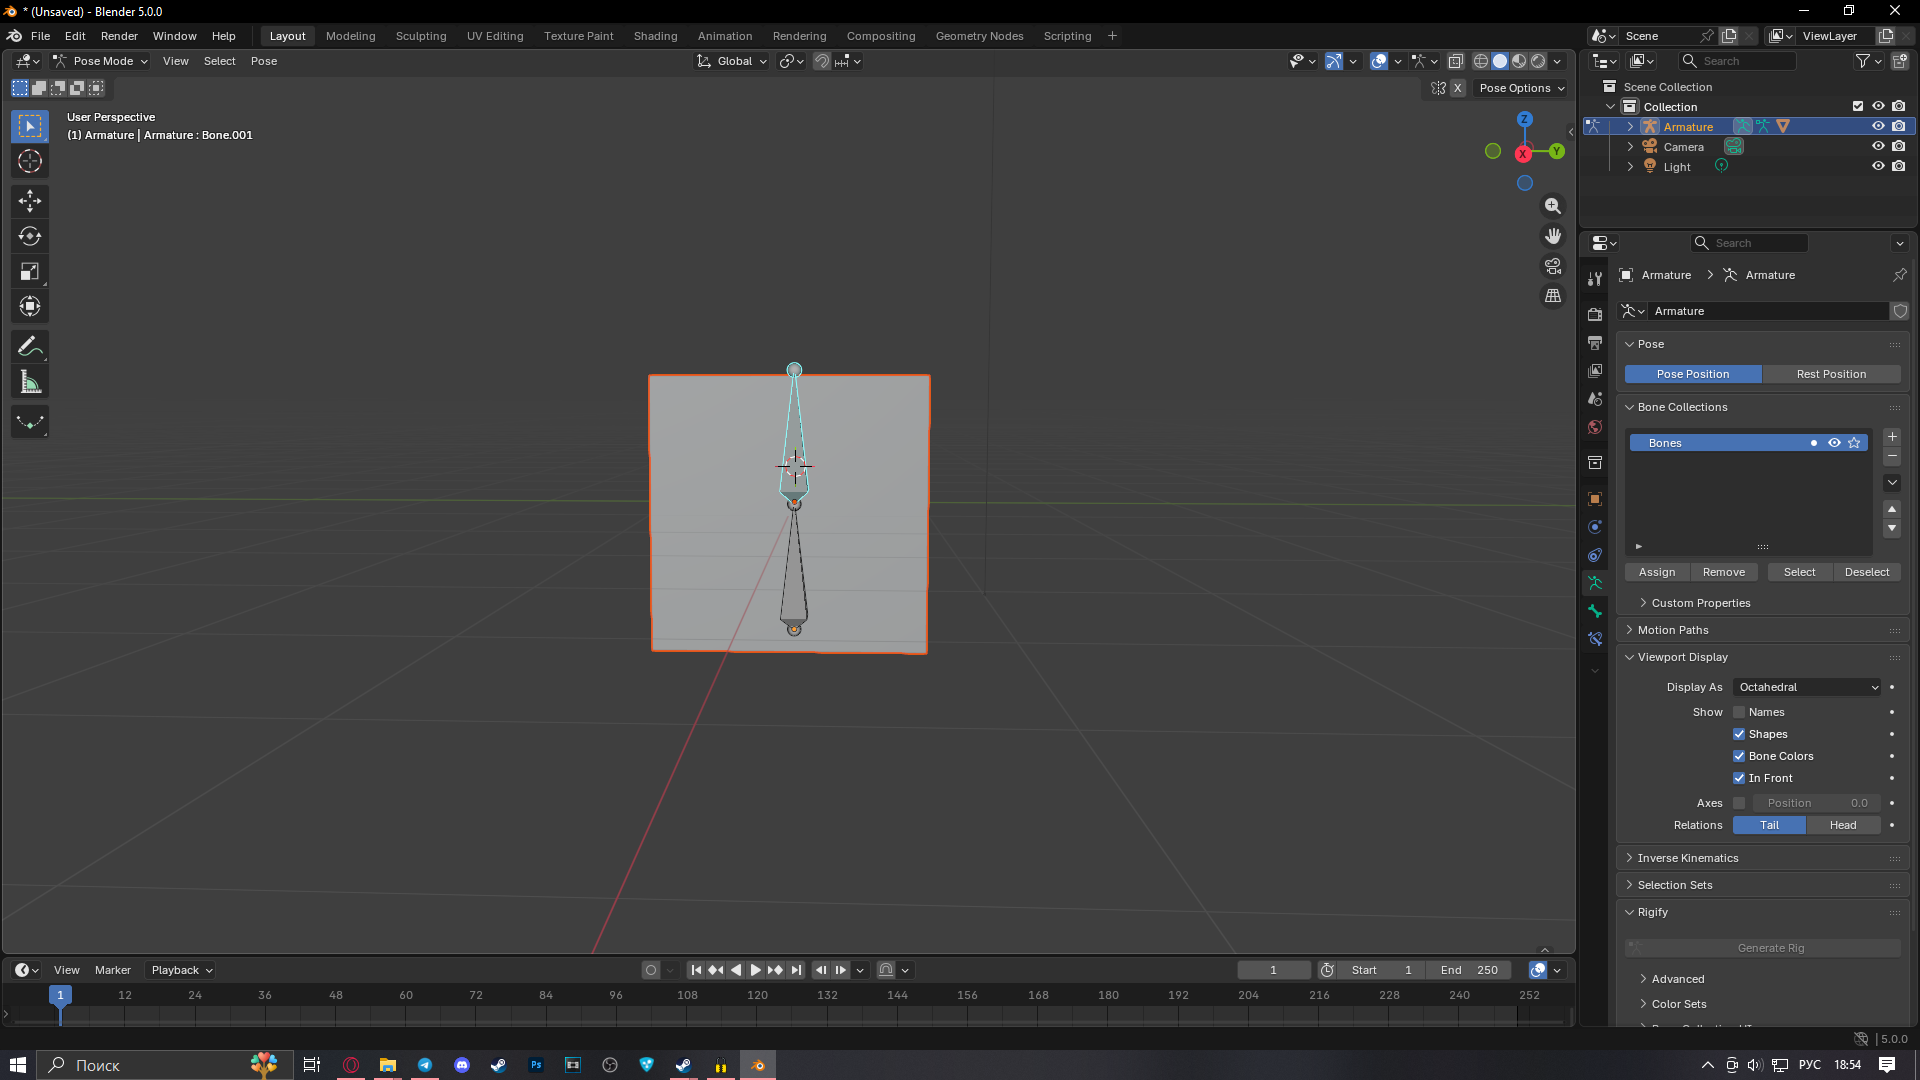
Task: Hide Camera in the outliner
Action: tap(1878, 147)
